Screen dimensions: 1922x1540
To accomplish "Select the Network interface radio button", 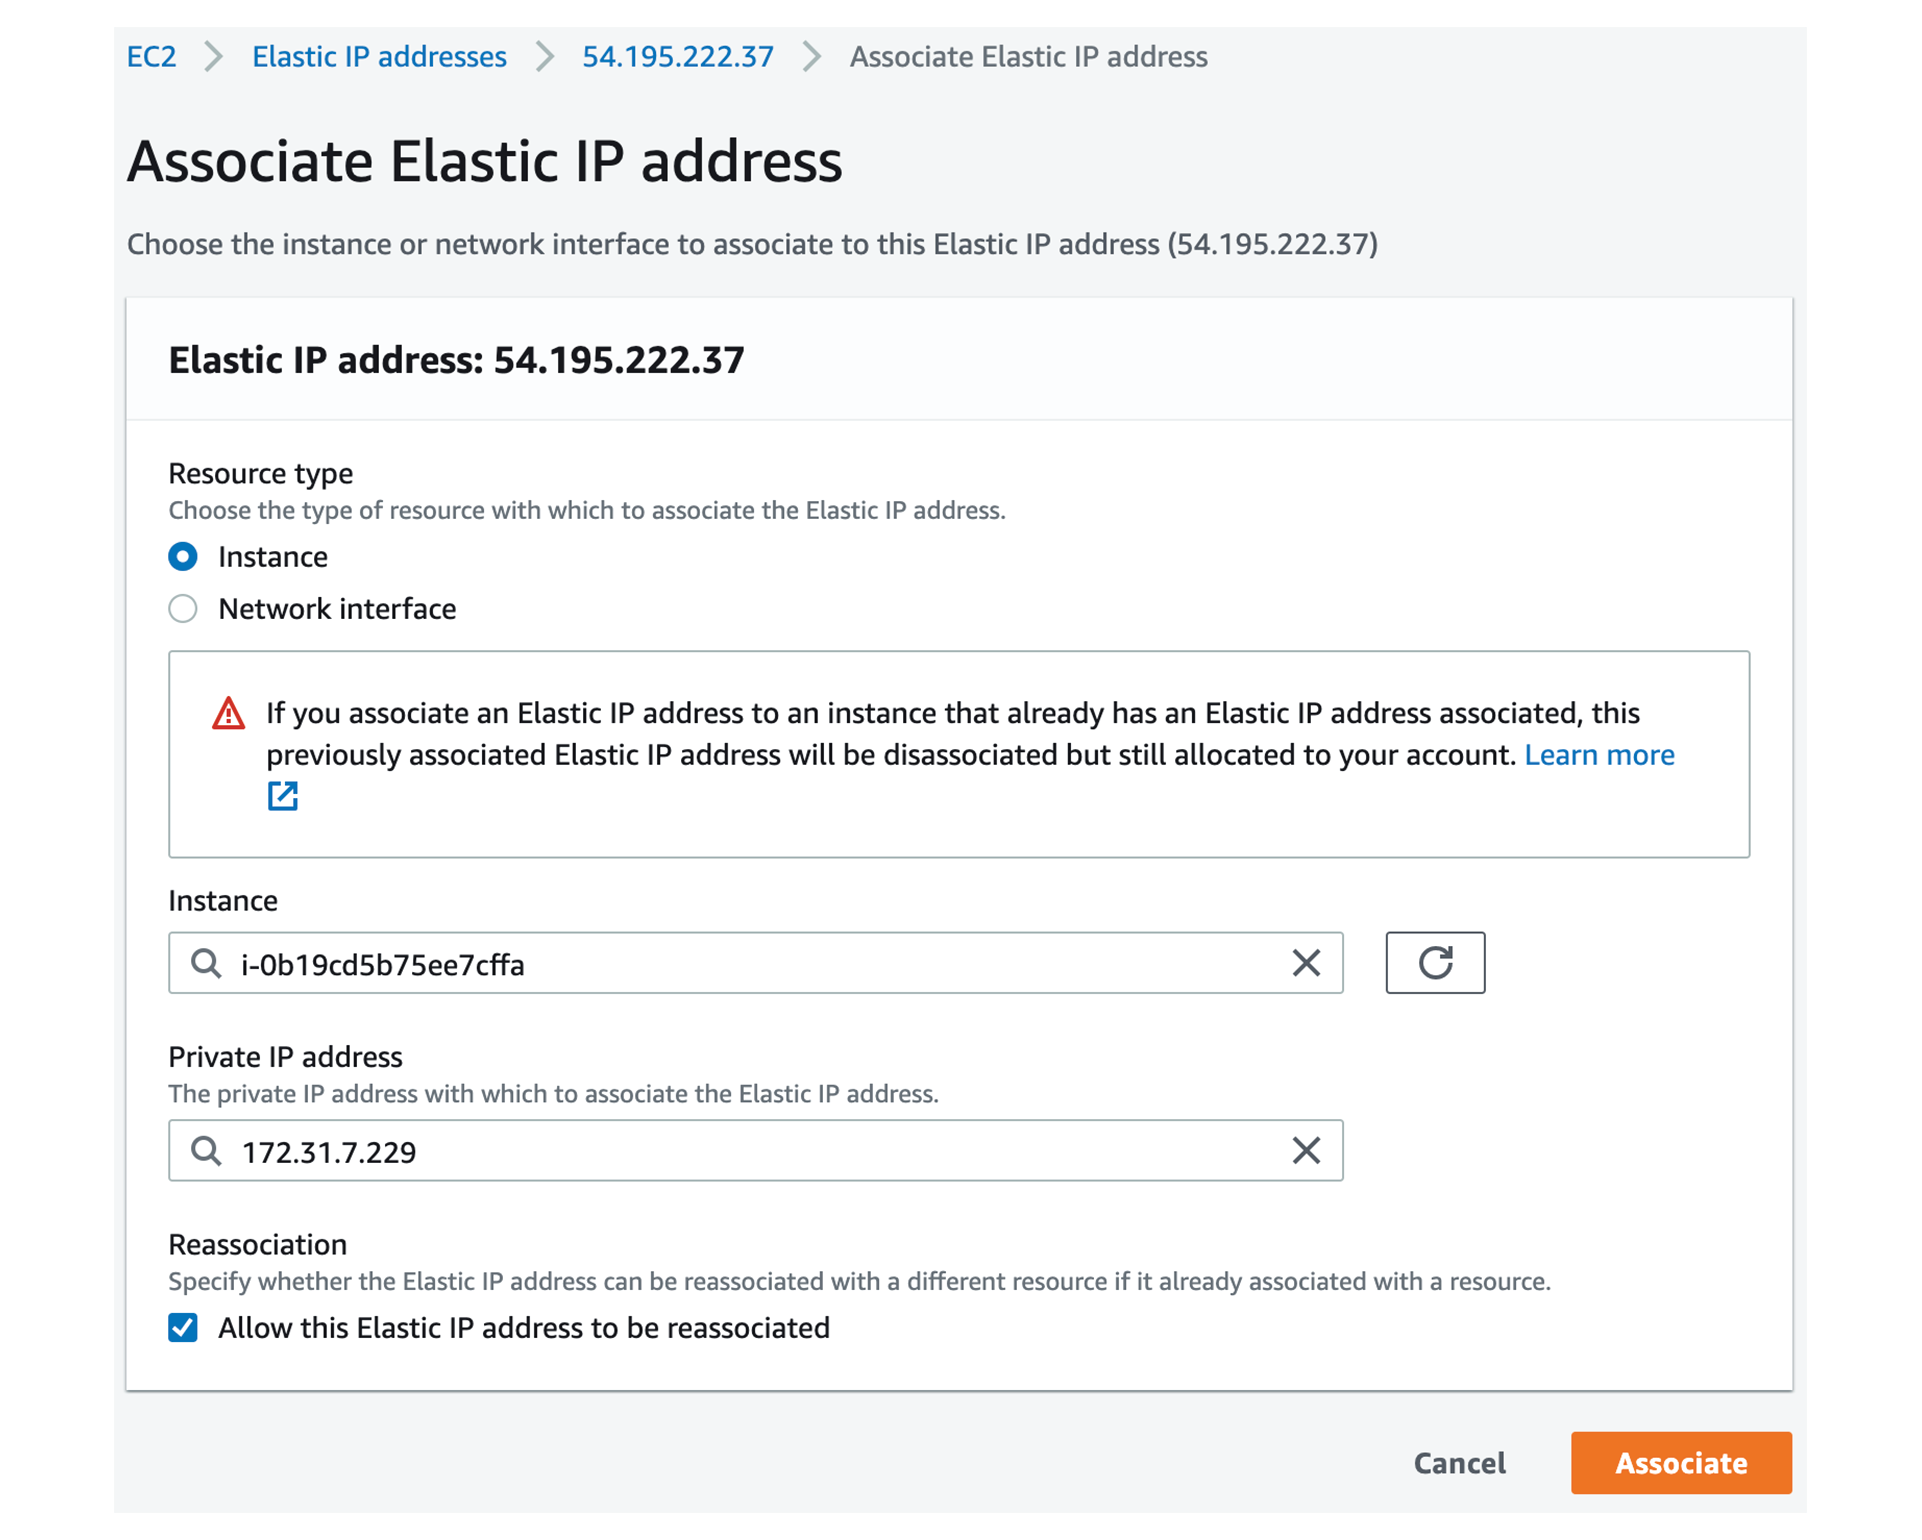I will (x=183, y=608).
